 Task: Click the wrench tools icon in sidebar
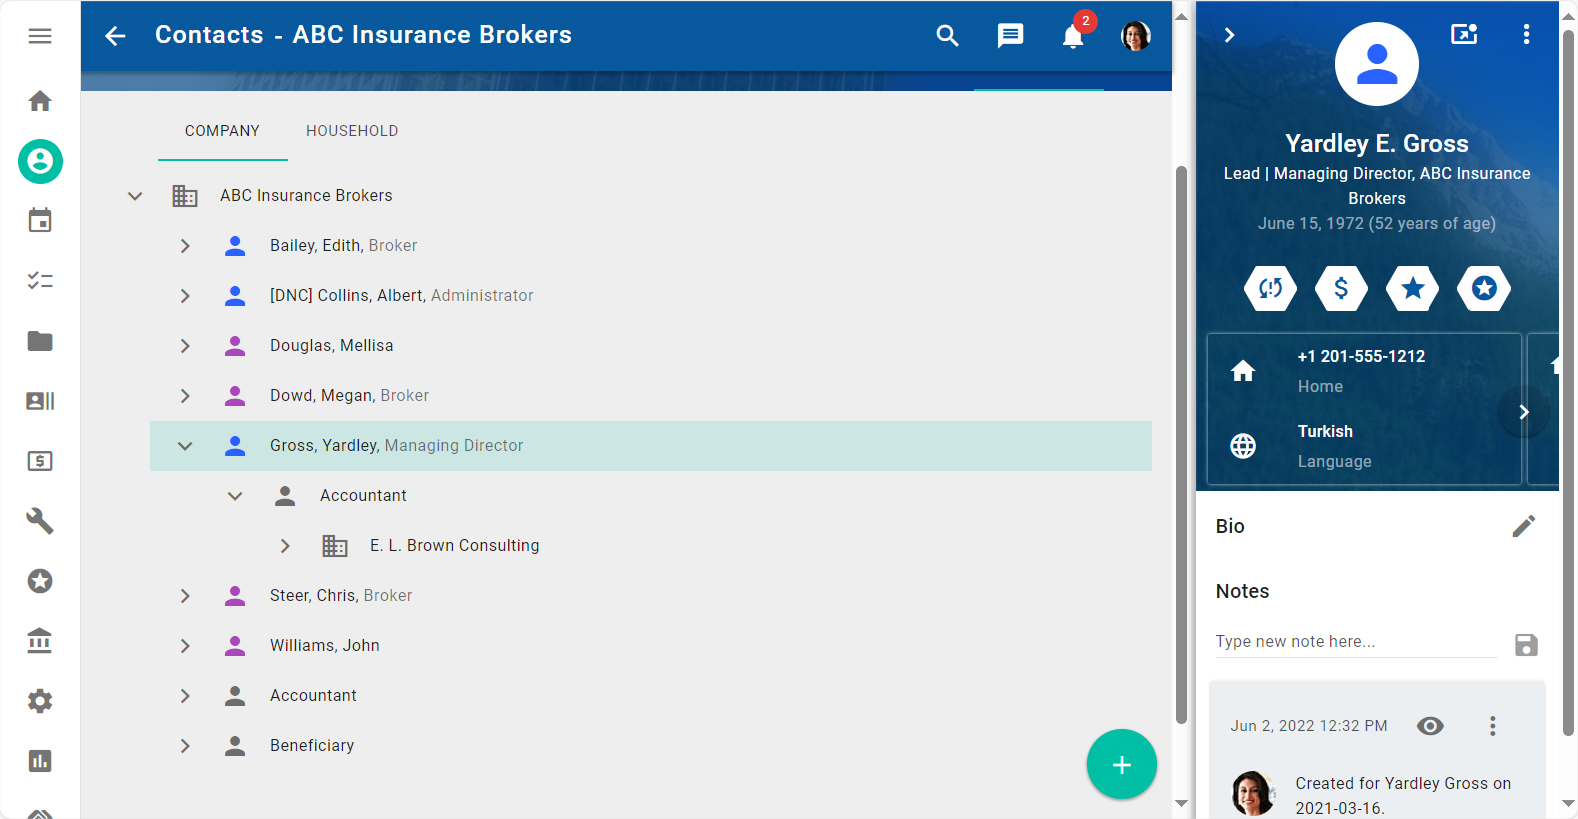40,521
